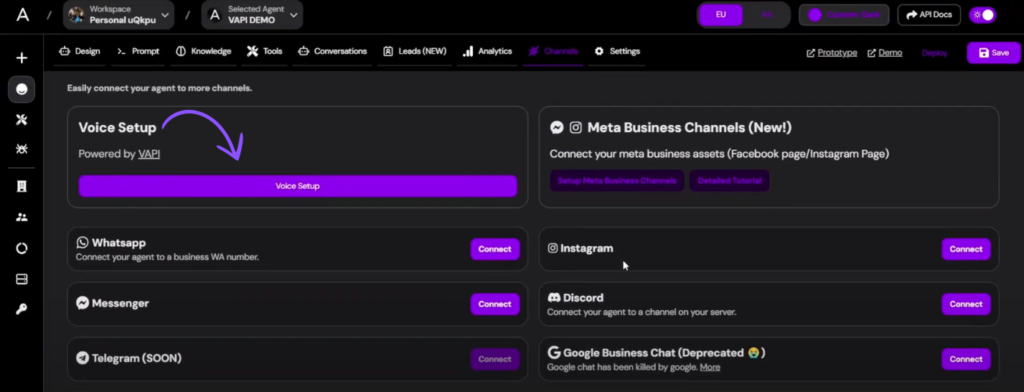Click the WhatsApp logo icon
This screenshot has width=1024, height=392.
(x=82, y=242)
